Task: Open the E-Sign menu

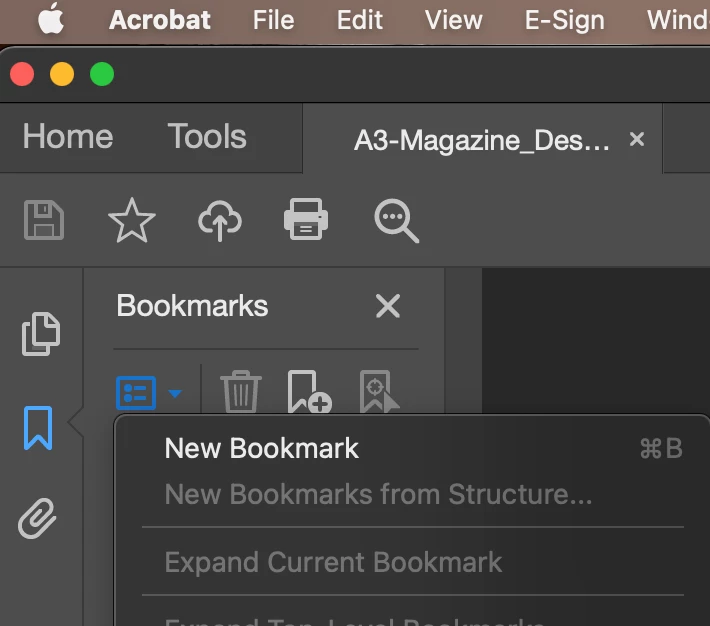Action: 565,20
